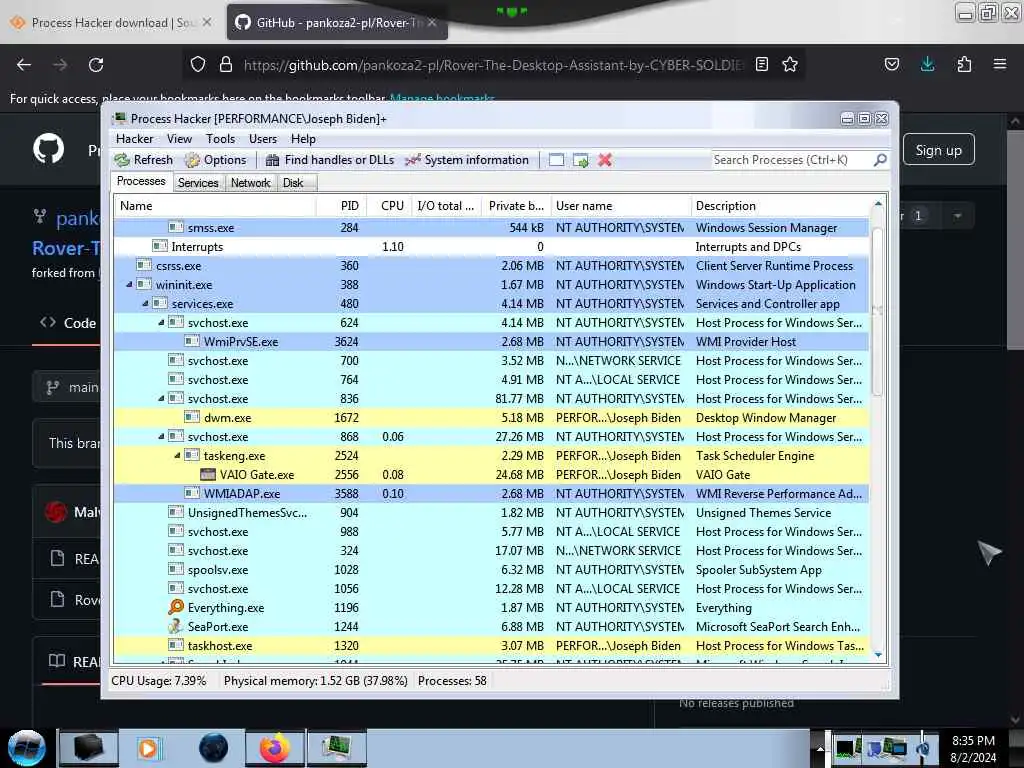1024x768 pixels.
Task: Open the Tools menu
Action: tap(220, 138)
